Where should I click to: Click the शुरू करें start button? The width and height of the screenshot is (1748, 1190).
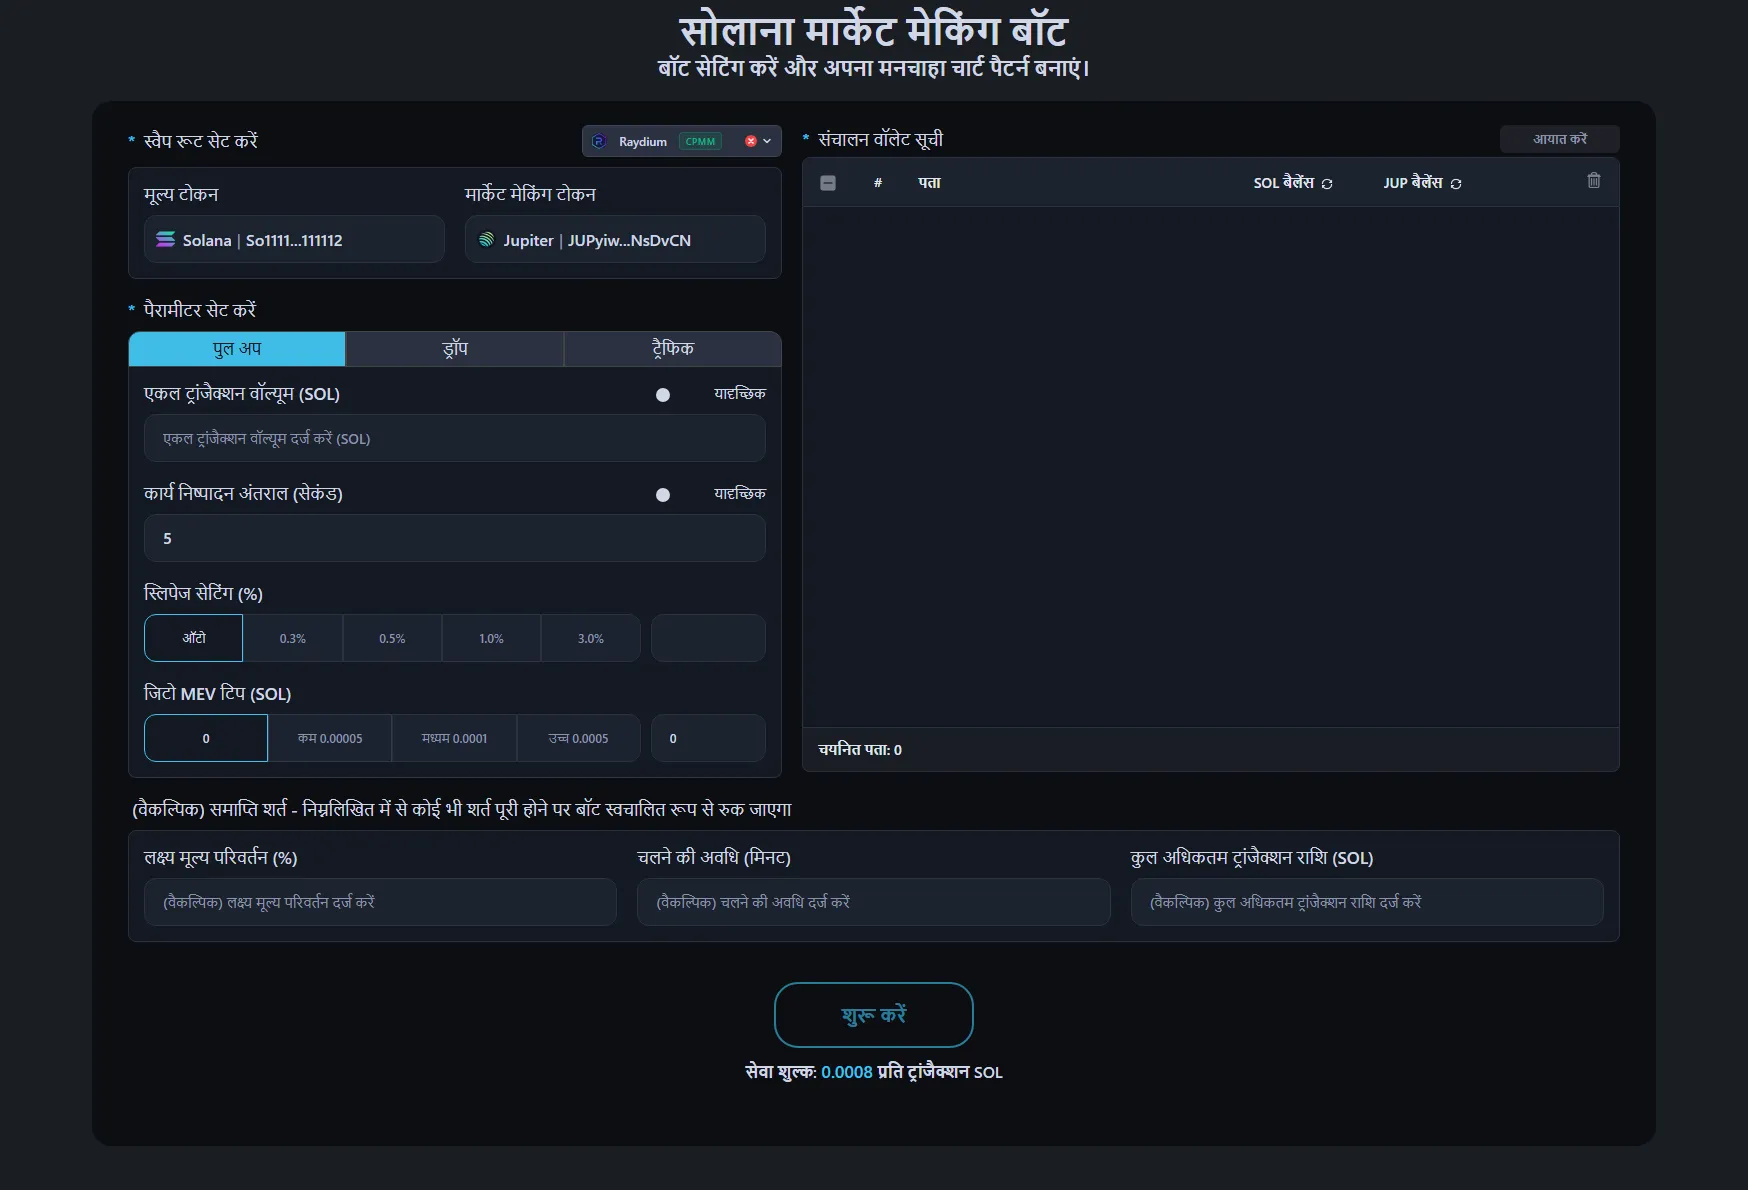click(x=873, y=1015)
